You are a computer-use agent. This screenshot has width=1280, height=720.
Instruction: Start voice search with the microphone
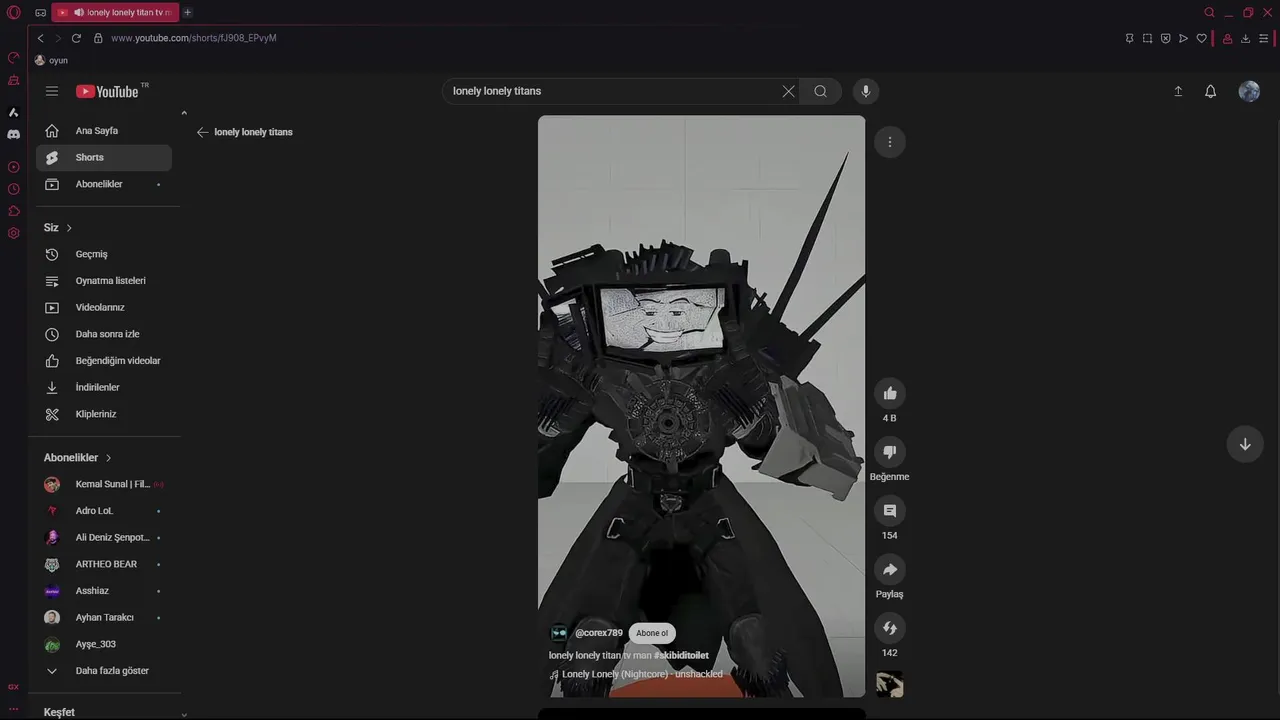click(x=866, y=91)
